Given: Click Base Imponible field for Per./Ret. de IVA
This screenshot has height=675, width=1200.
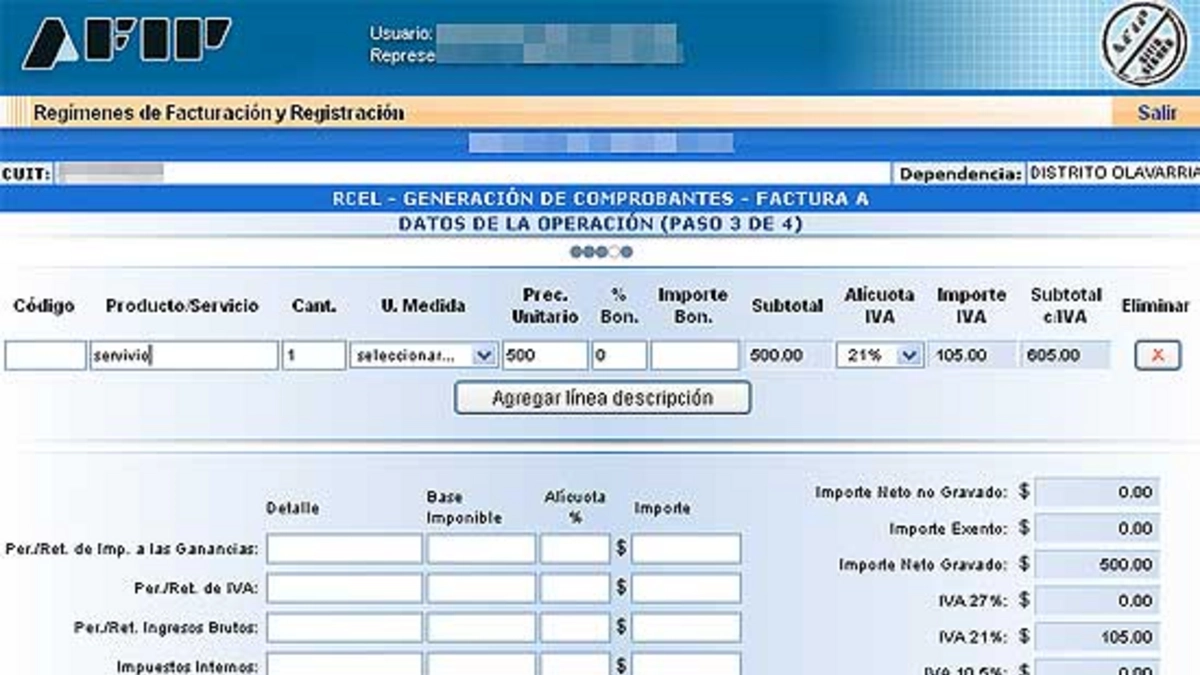Looking at the screenshot, I should [481, 588].
